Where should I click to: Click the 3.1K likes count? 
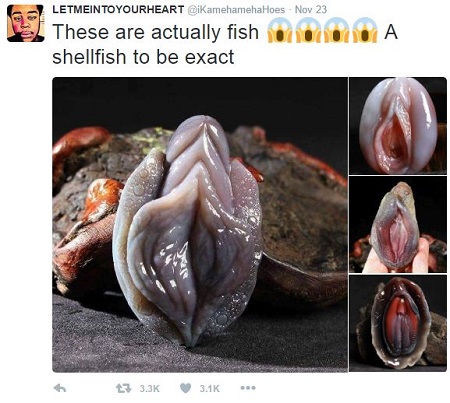click(210, 388)
